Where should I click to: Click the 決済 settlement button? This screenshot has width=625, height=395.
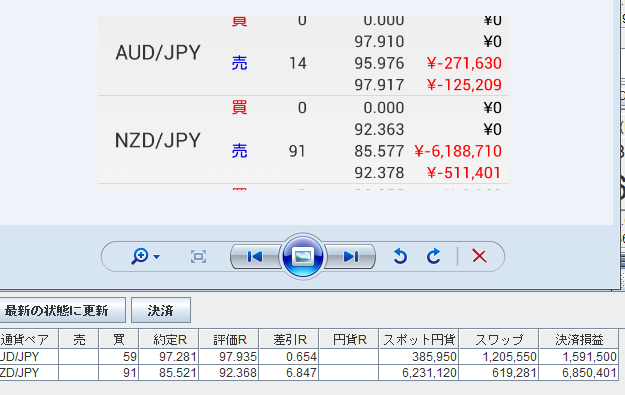coord(161,310)
